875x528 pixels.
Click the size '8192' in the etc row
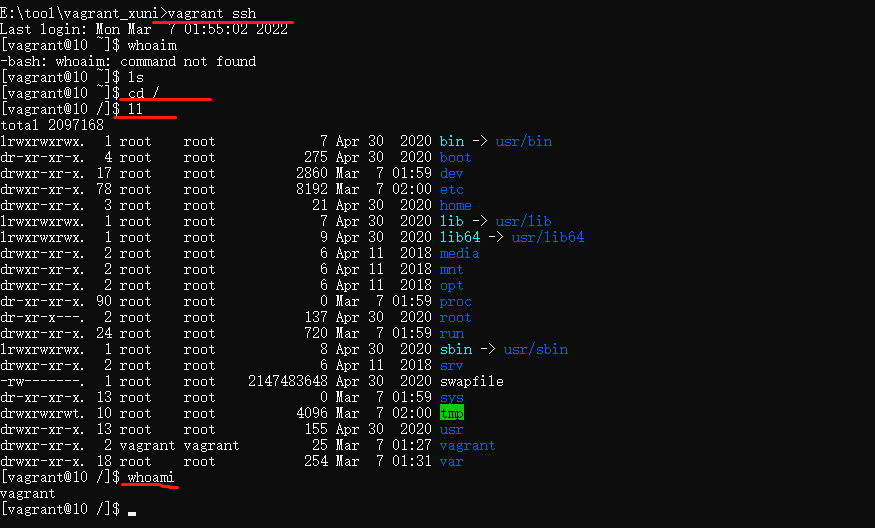(312, 189)
